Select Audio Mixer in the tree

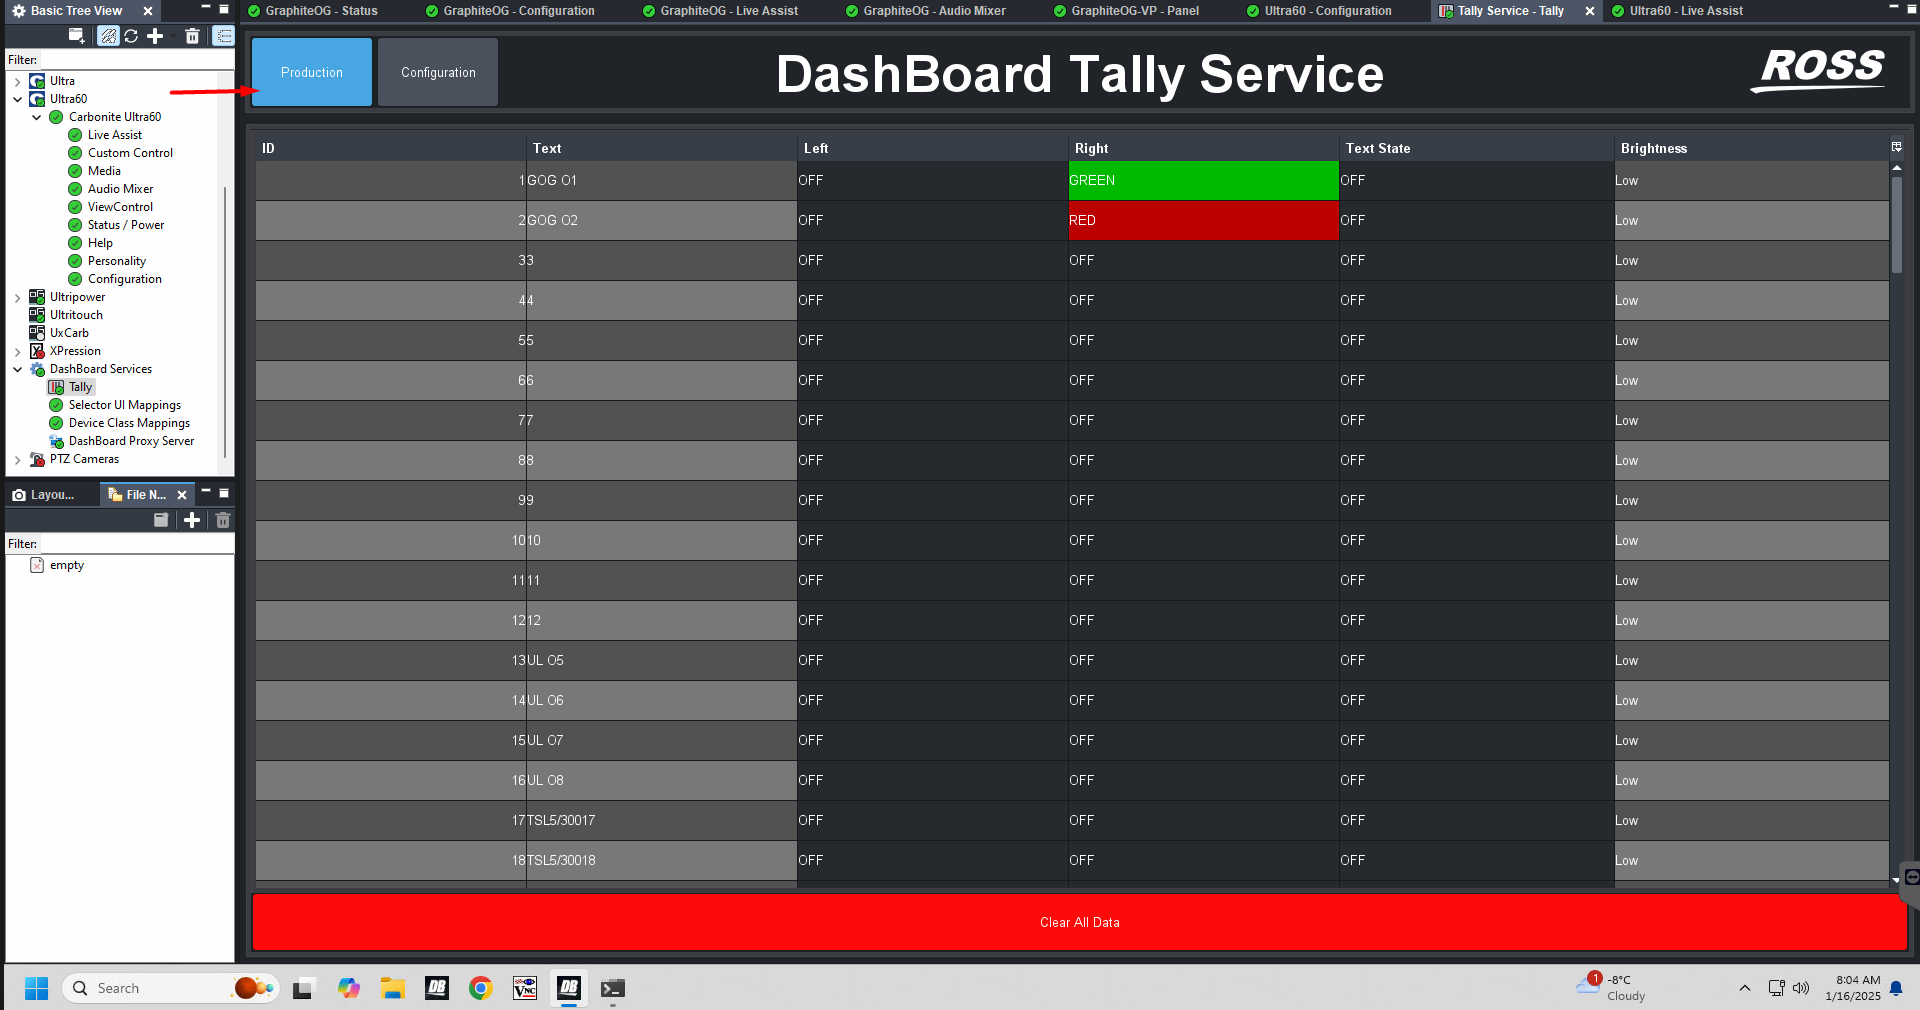[120, 189]
